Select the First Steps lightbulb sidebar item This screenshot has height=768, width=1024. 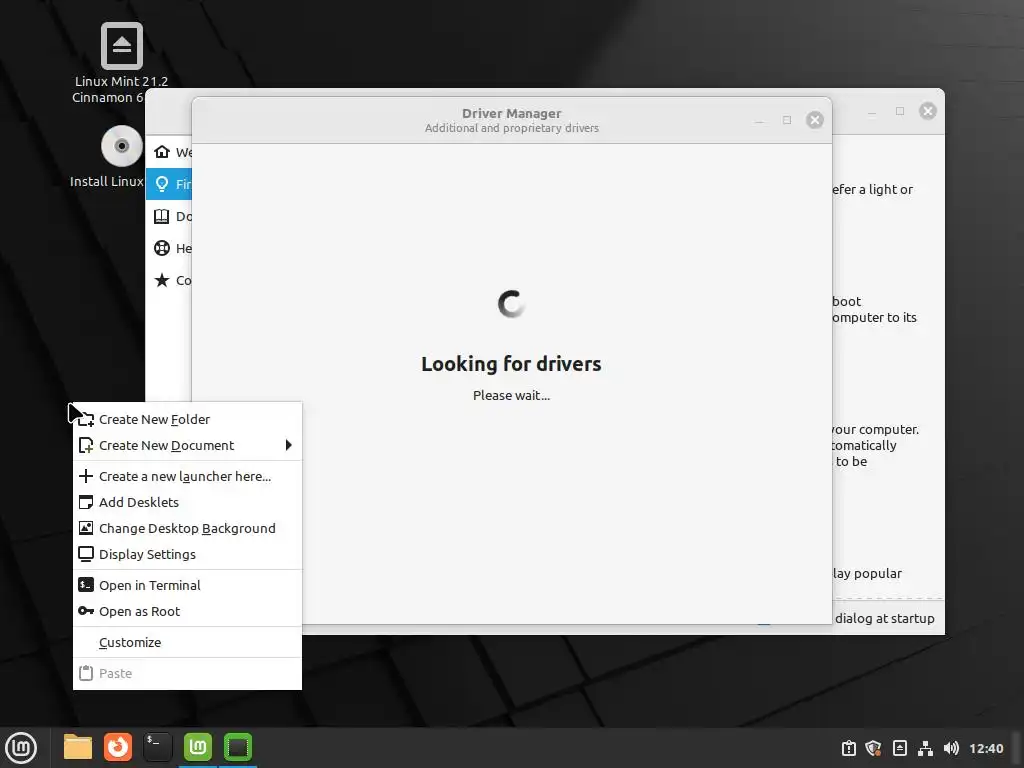point(169,184)
